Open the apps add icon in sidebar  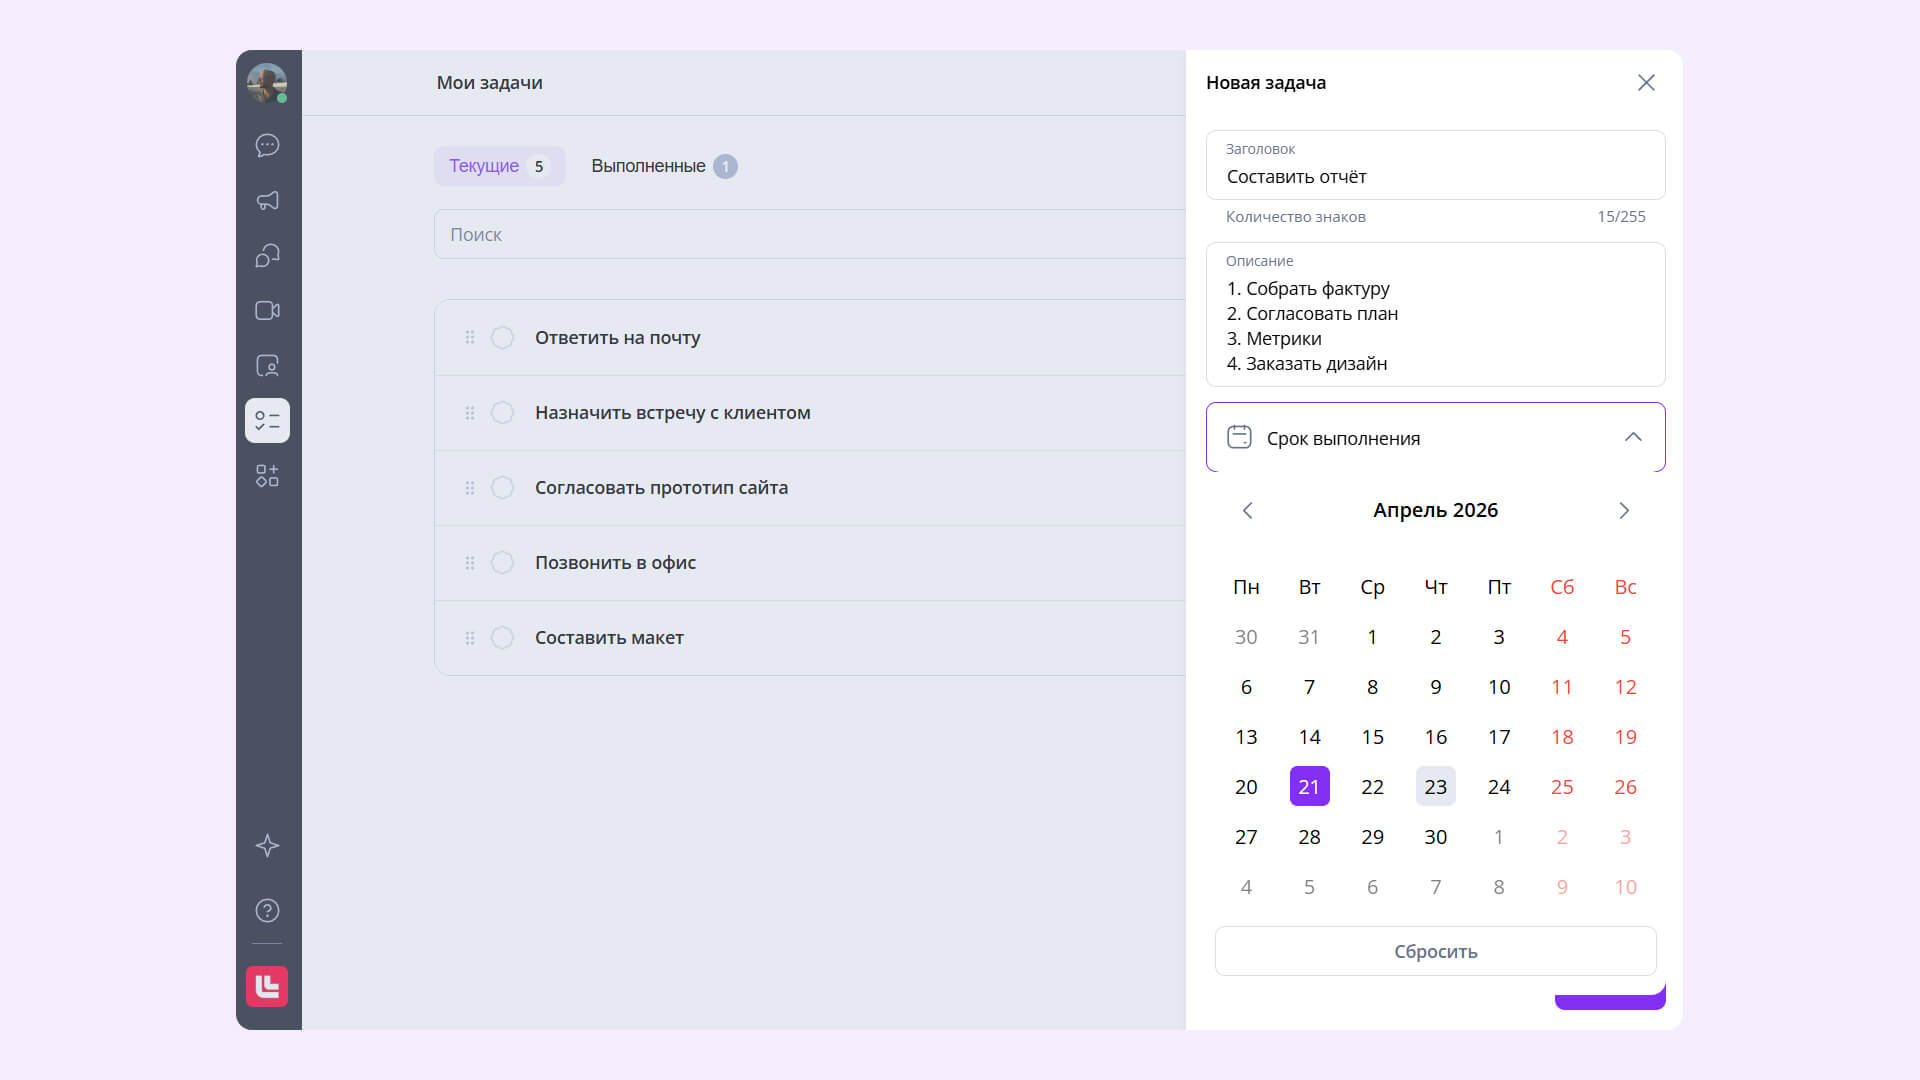click(267, 476)
